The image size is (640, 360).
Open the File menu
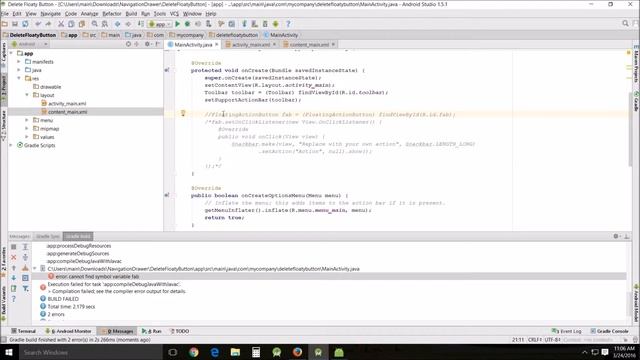coord(5,13)
